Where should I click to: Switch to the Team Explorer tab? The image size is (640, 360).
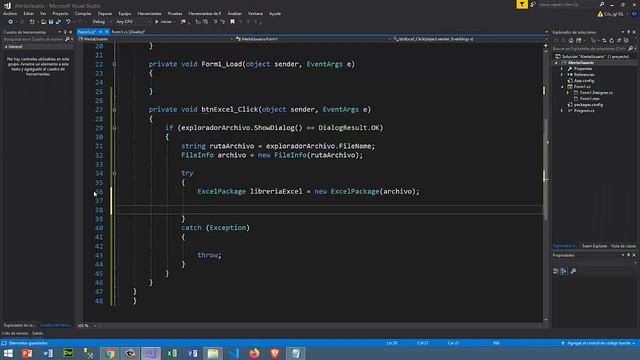[594, 246]
